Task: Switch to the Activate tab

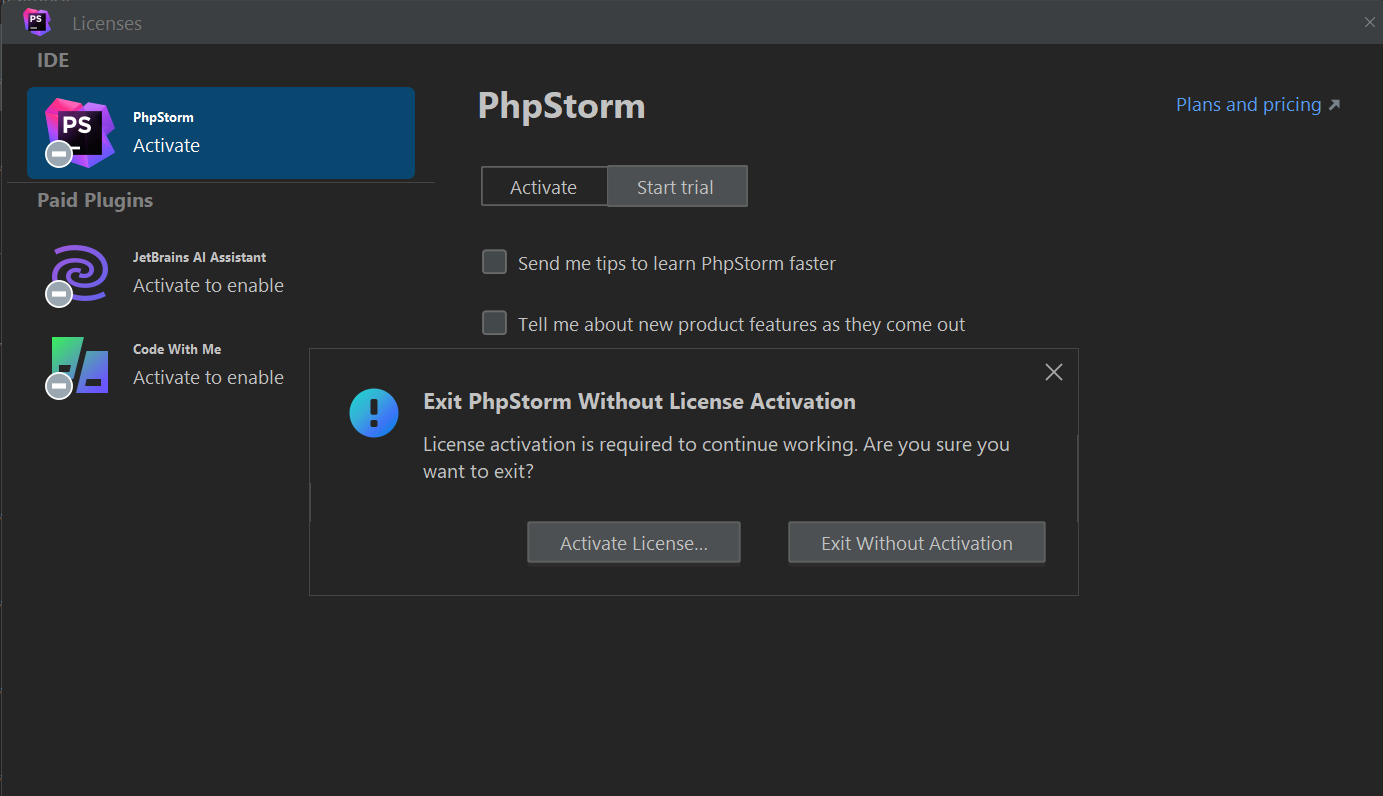Action: pos(544,187)
